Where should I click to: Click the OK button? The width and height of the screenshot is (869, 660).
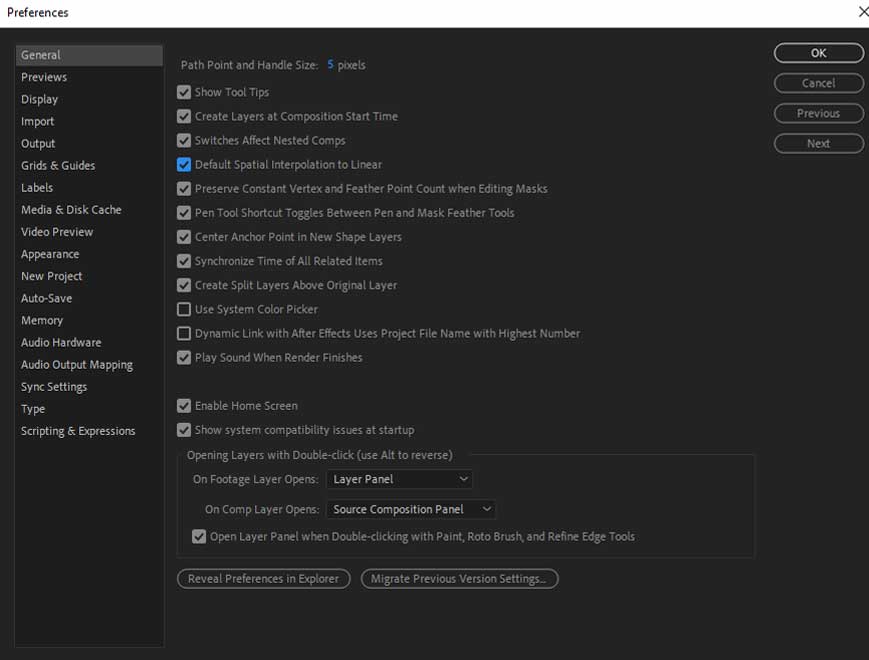(x=818, y=53)
